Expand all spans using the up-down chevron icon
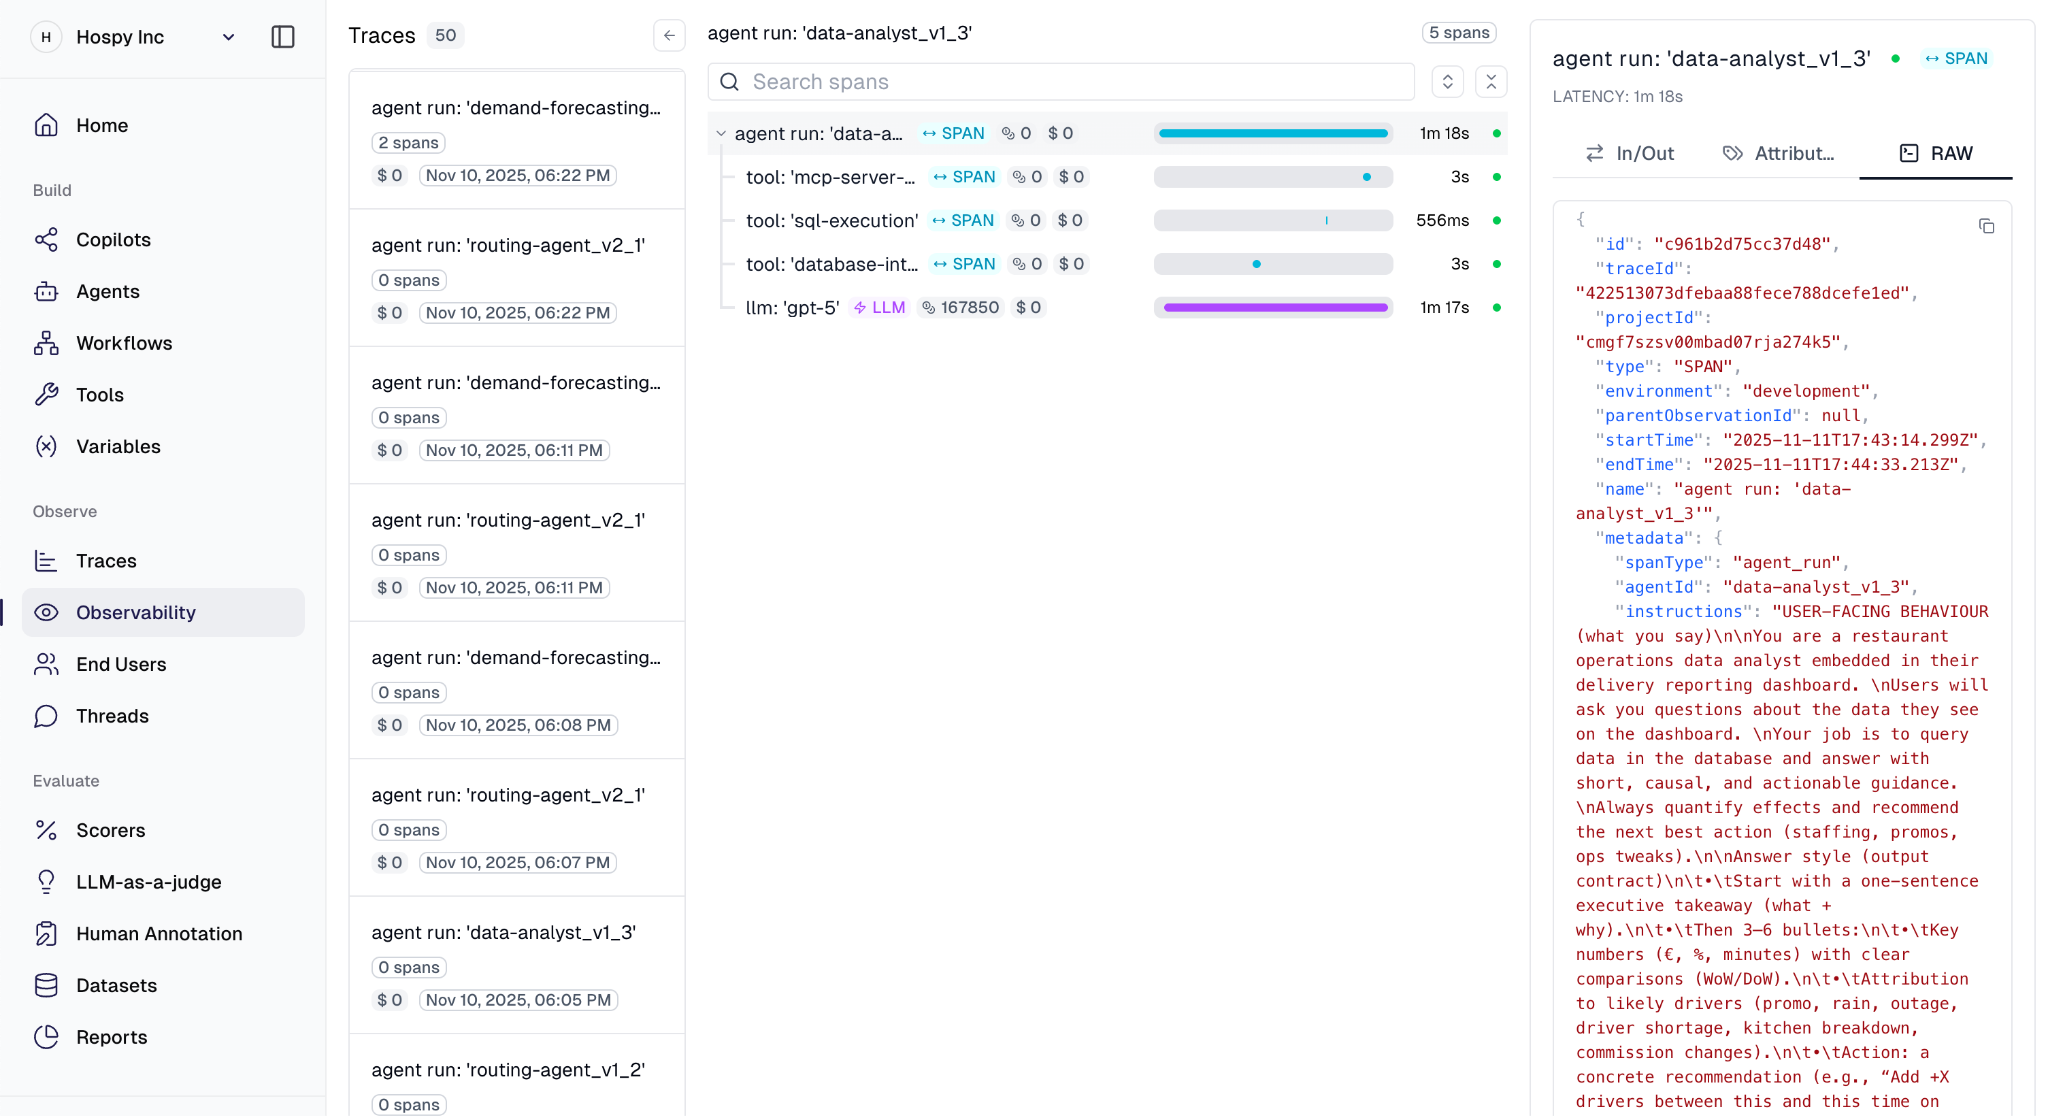 coord(1447,82)
